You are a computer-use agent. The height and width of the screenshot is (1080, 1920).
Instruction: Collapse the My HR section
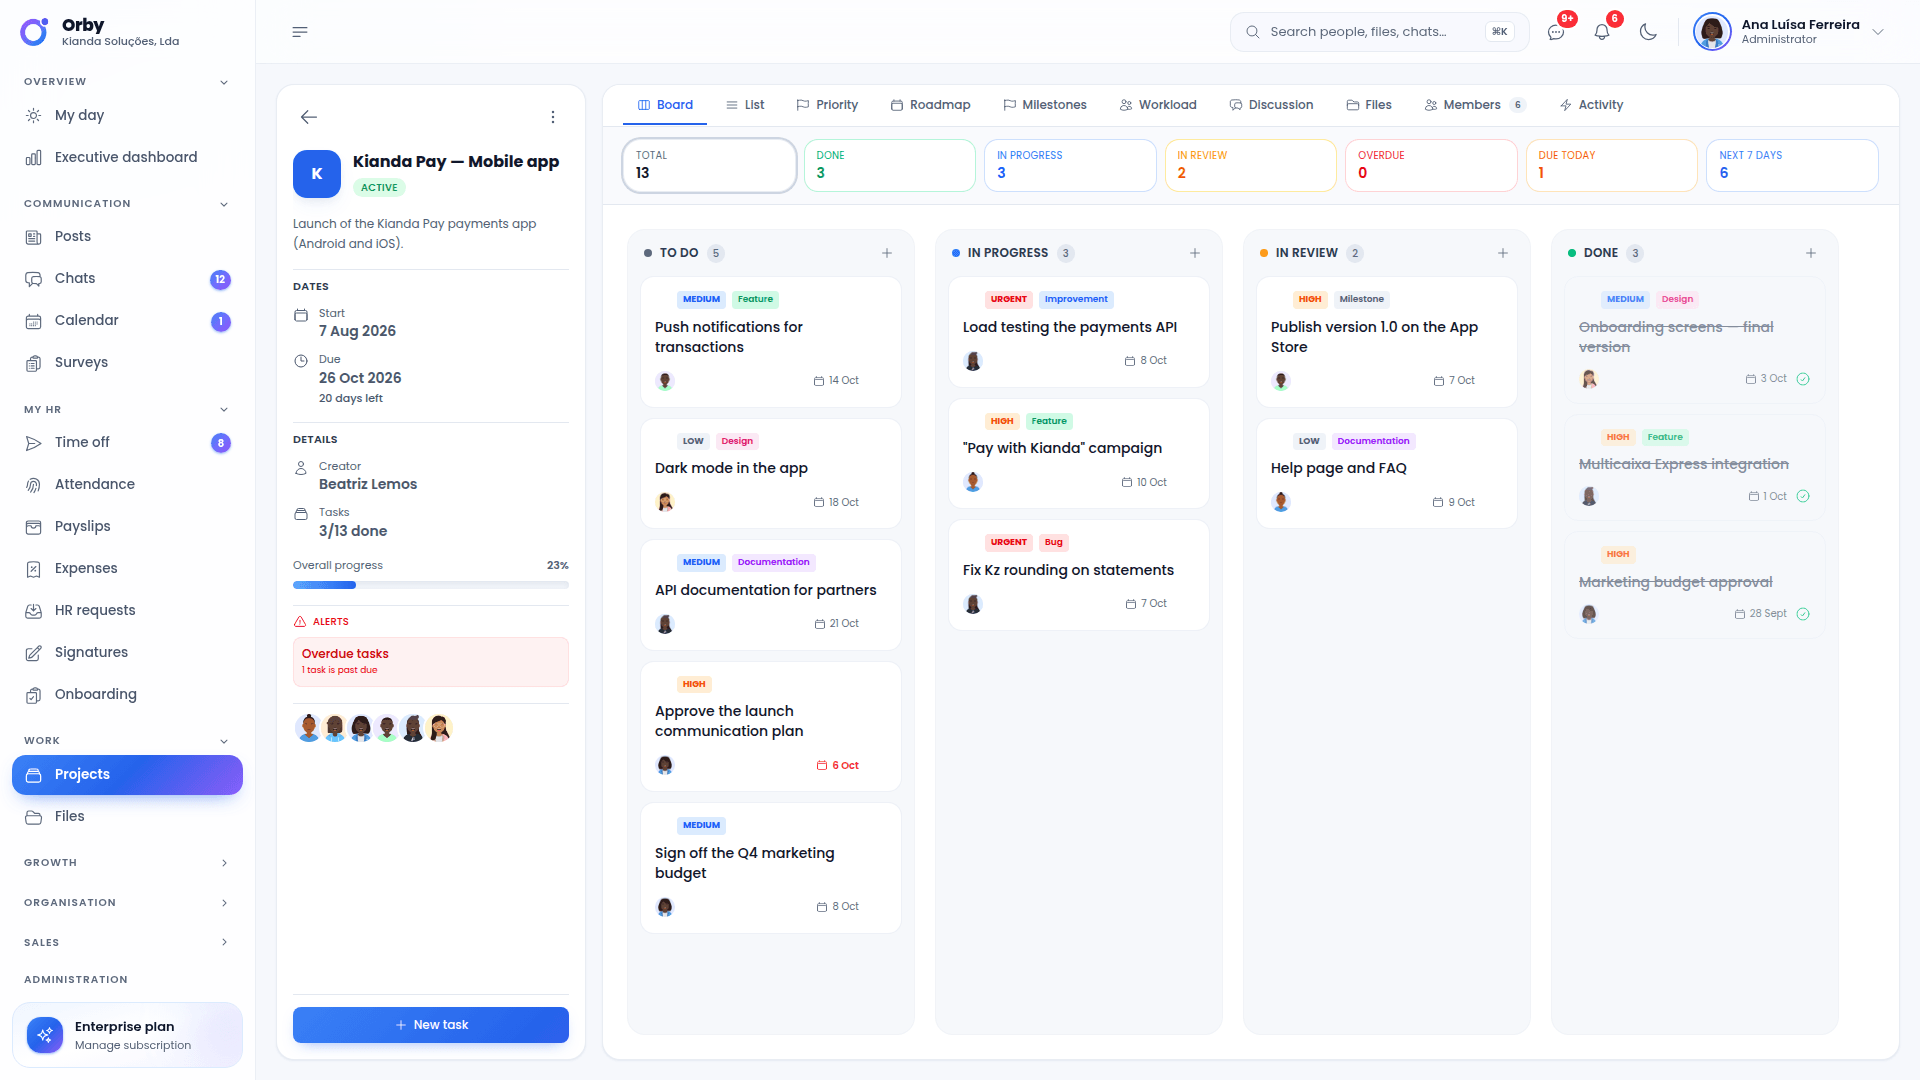tap(224, 410)
